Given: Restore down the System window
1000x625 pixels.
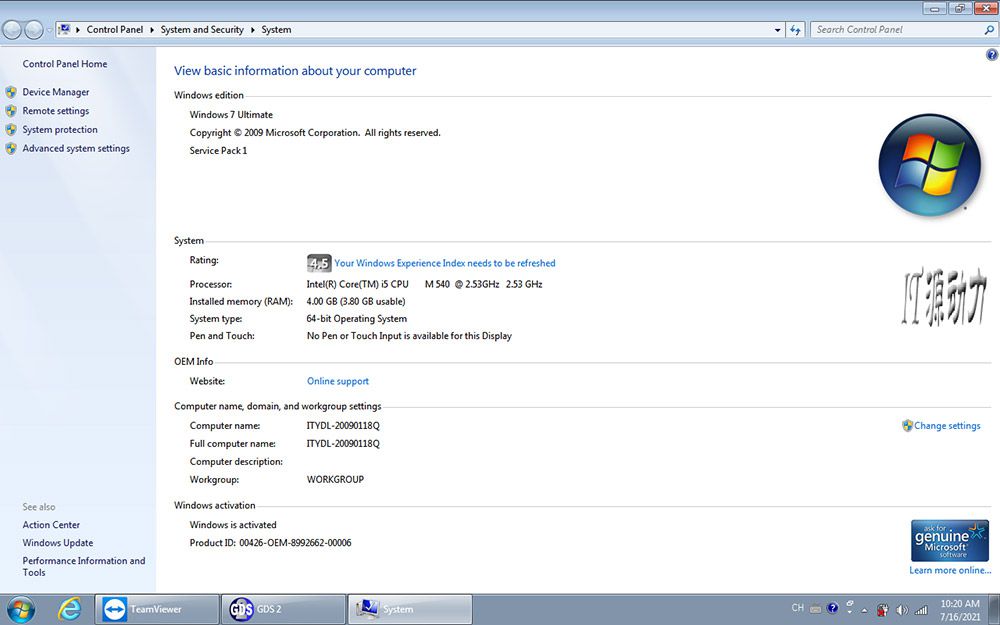Looking at the screenshot, I should click(x=959, y=8).
